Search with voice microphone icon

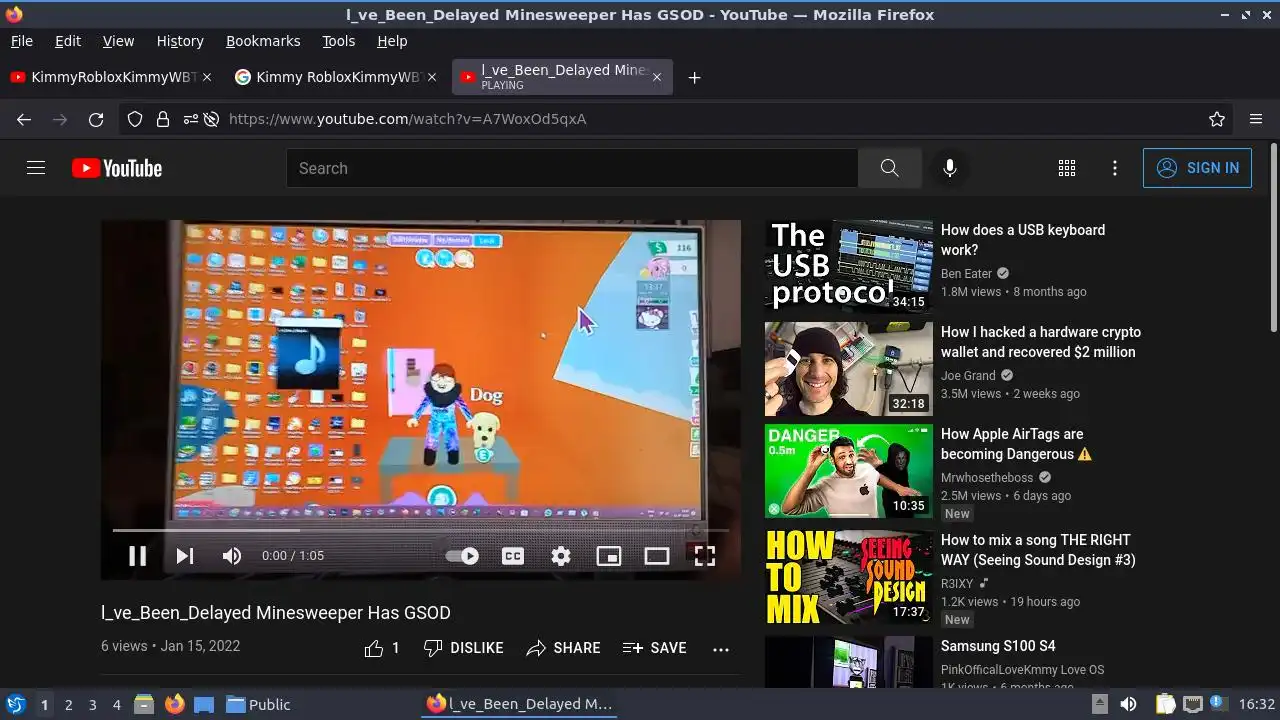tap(950, 168)
